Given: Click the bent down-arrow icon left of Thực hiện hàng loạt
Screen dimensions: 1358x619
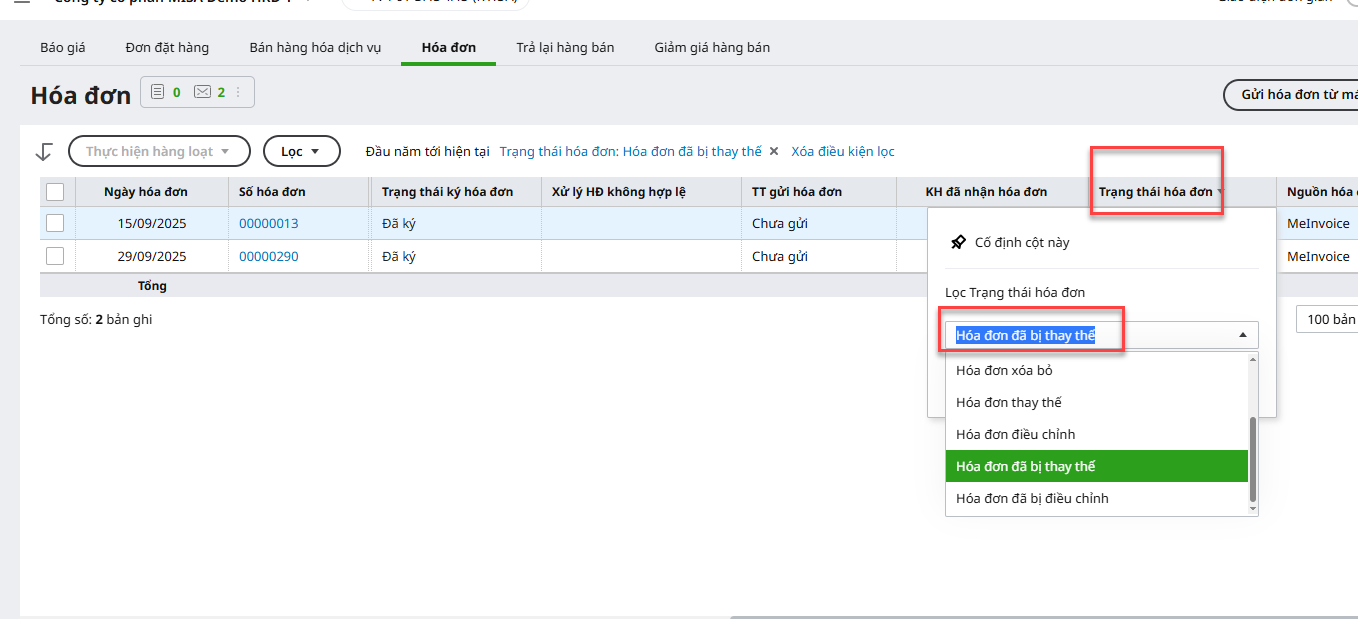Looking at the screenshot, I should pyautogui.click(x=43, y=151).
